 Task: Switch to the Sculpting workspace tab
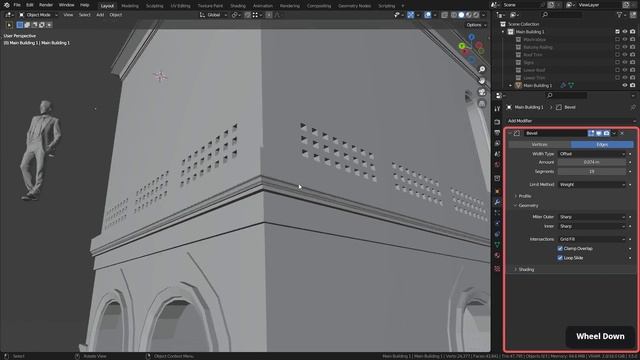155,6
